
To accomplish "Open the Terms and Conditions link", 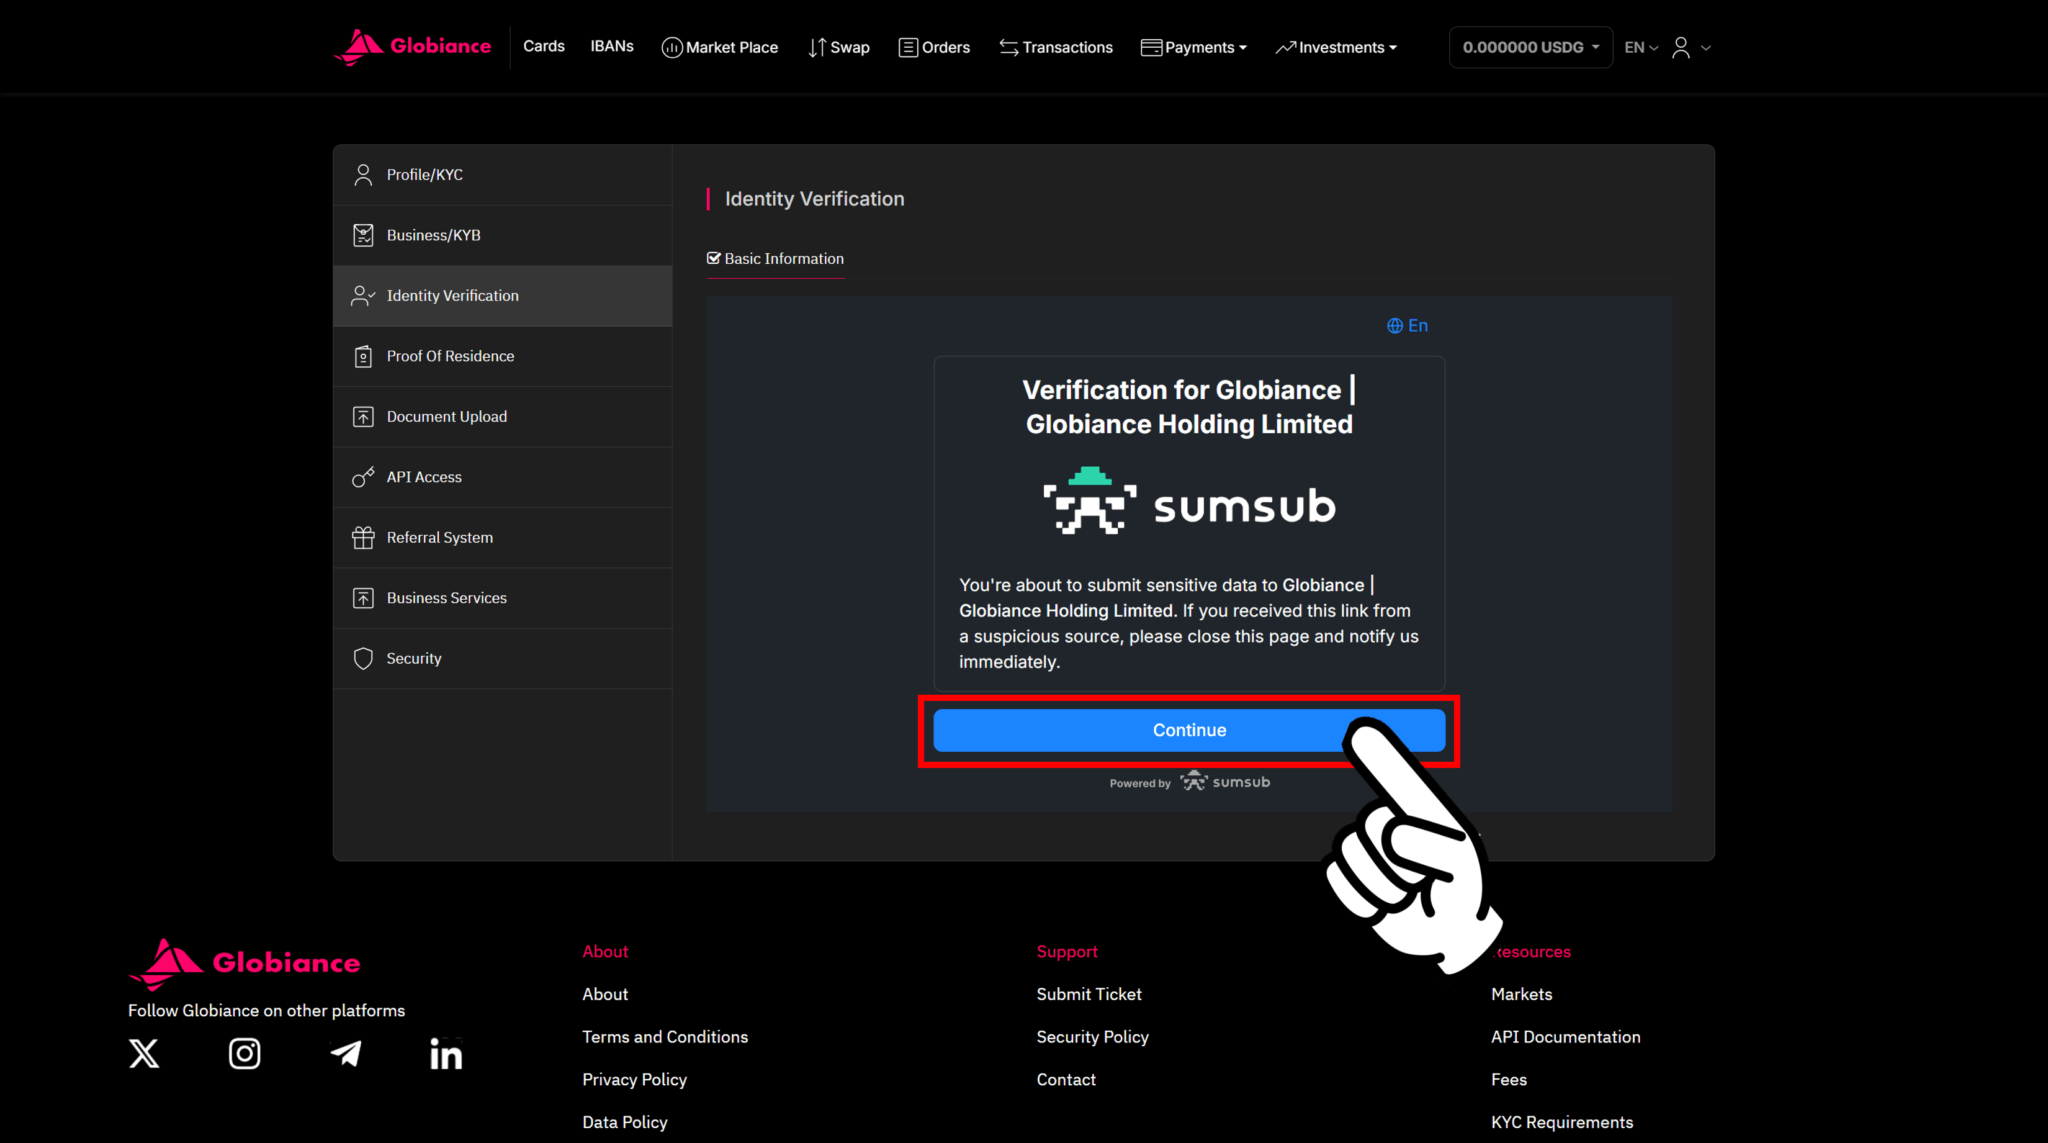I will point(665,1037).
